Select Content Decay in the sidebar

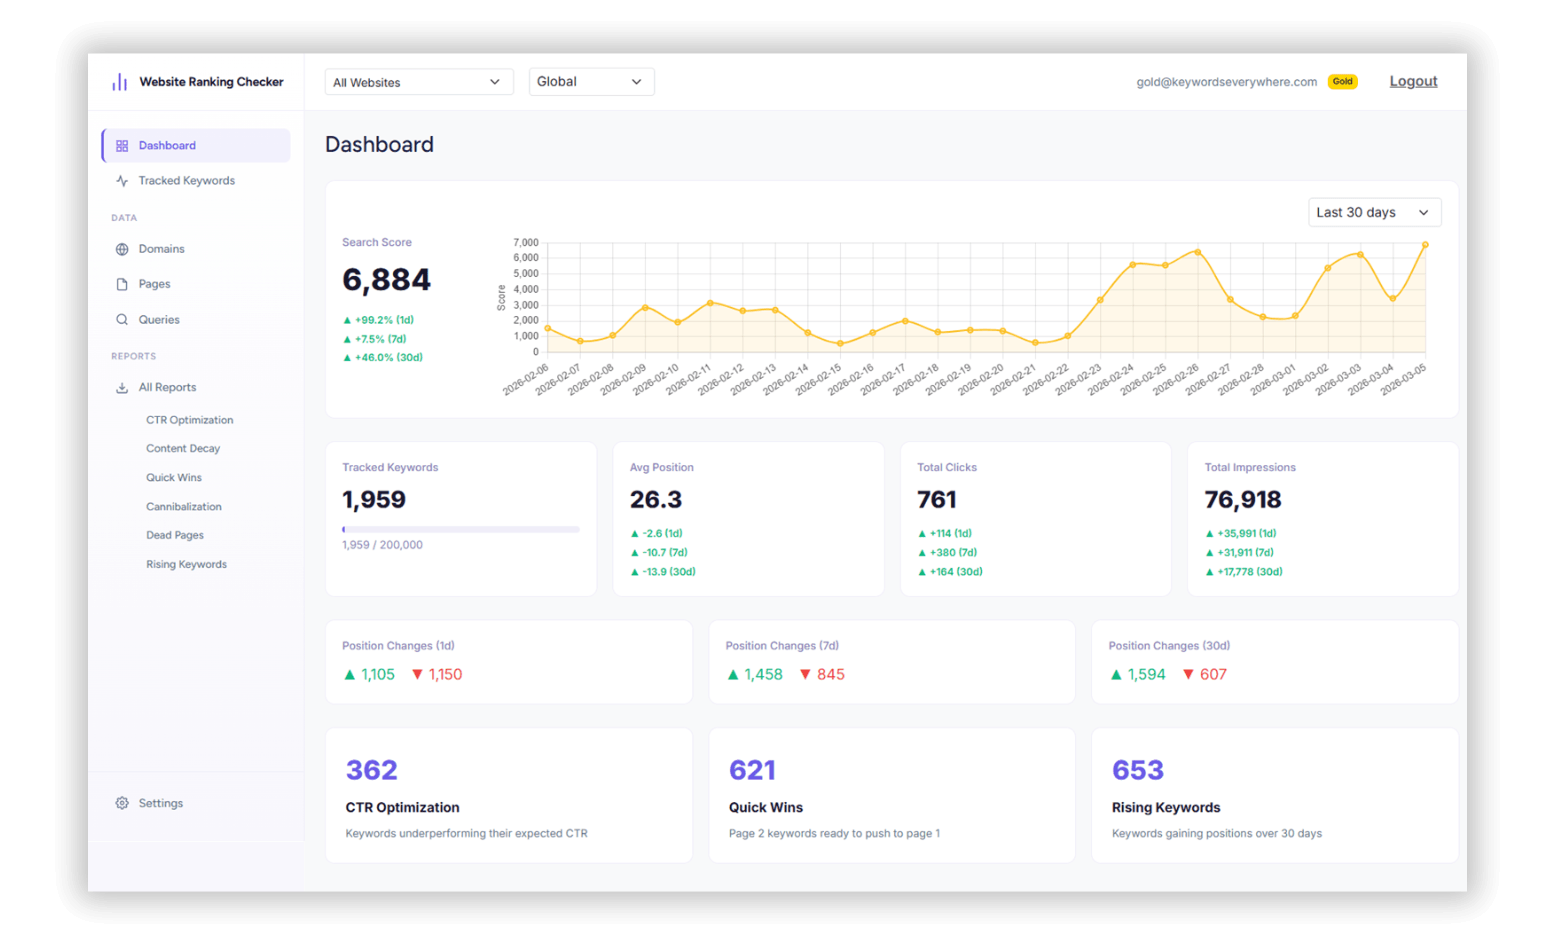point(183,448)
